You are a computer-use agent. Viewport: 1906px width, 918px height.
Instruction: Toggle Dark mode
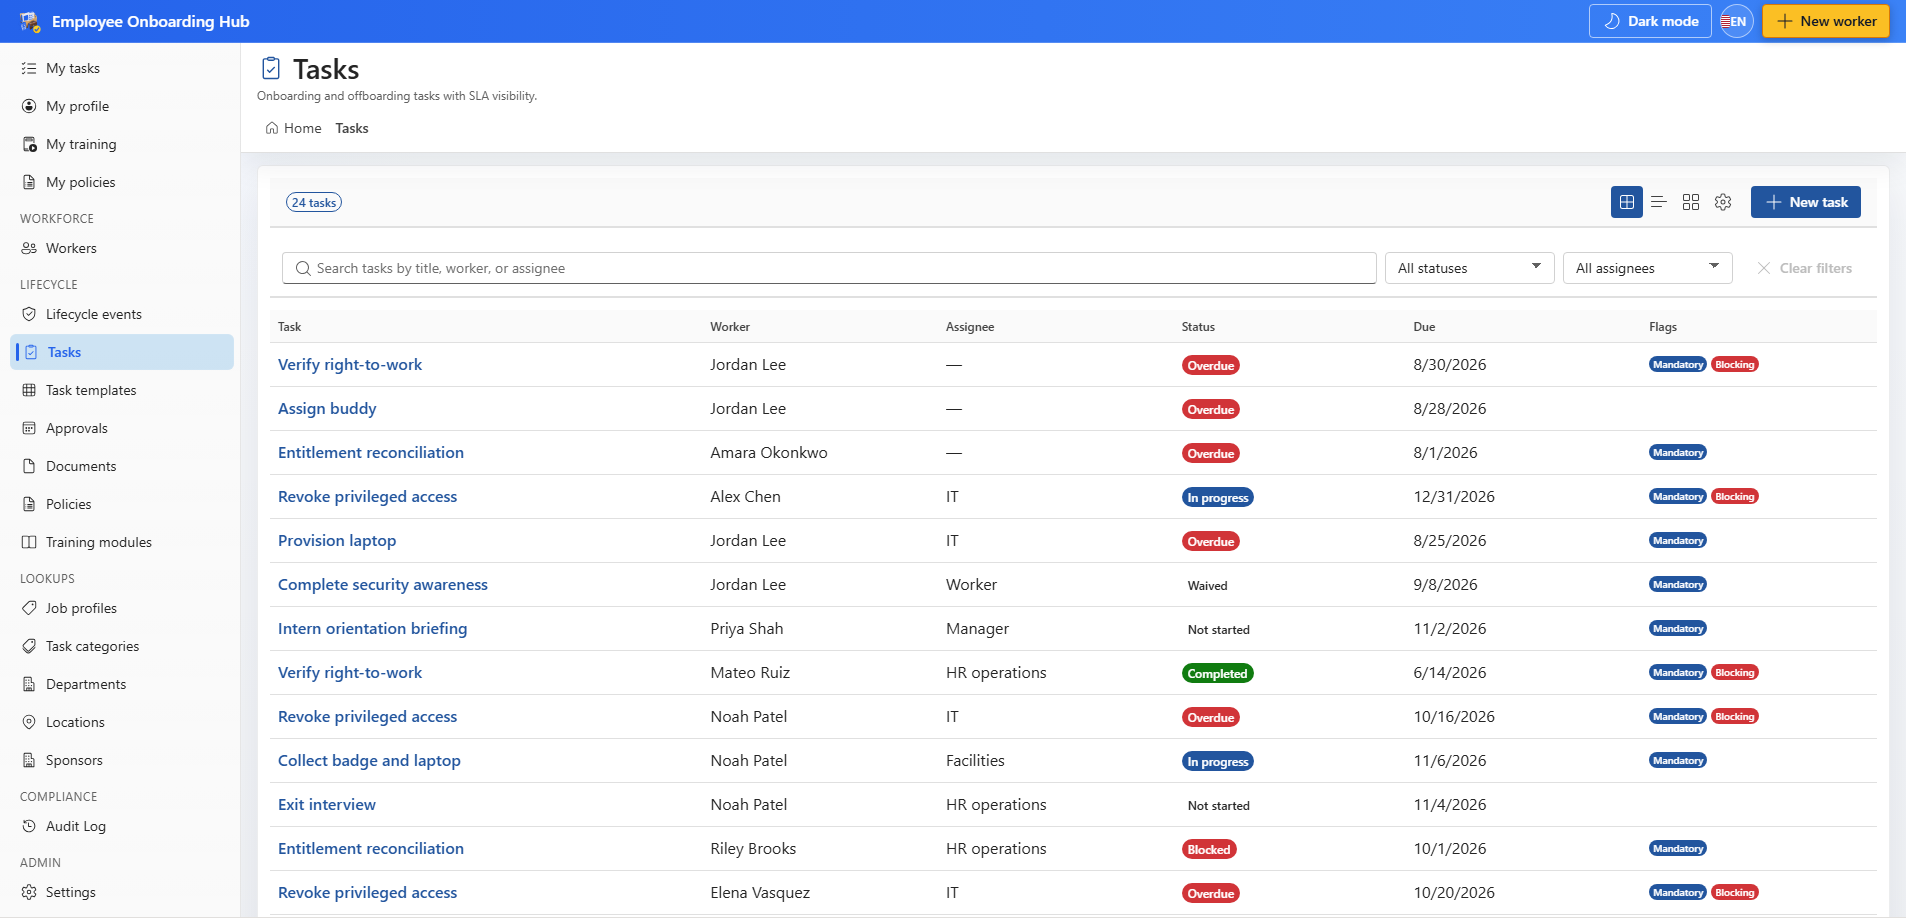[1650, 21]
